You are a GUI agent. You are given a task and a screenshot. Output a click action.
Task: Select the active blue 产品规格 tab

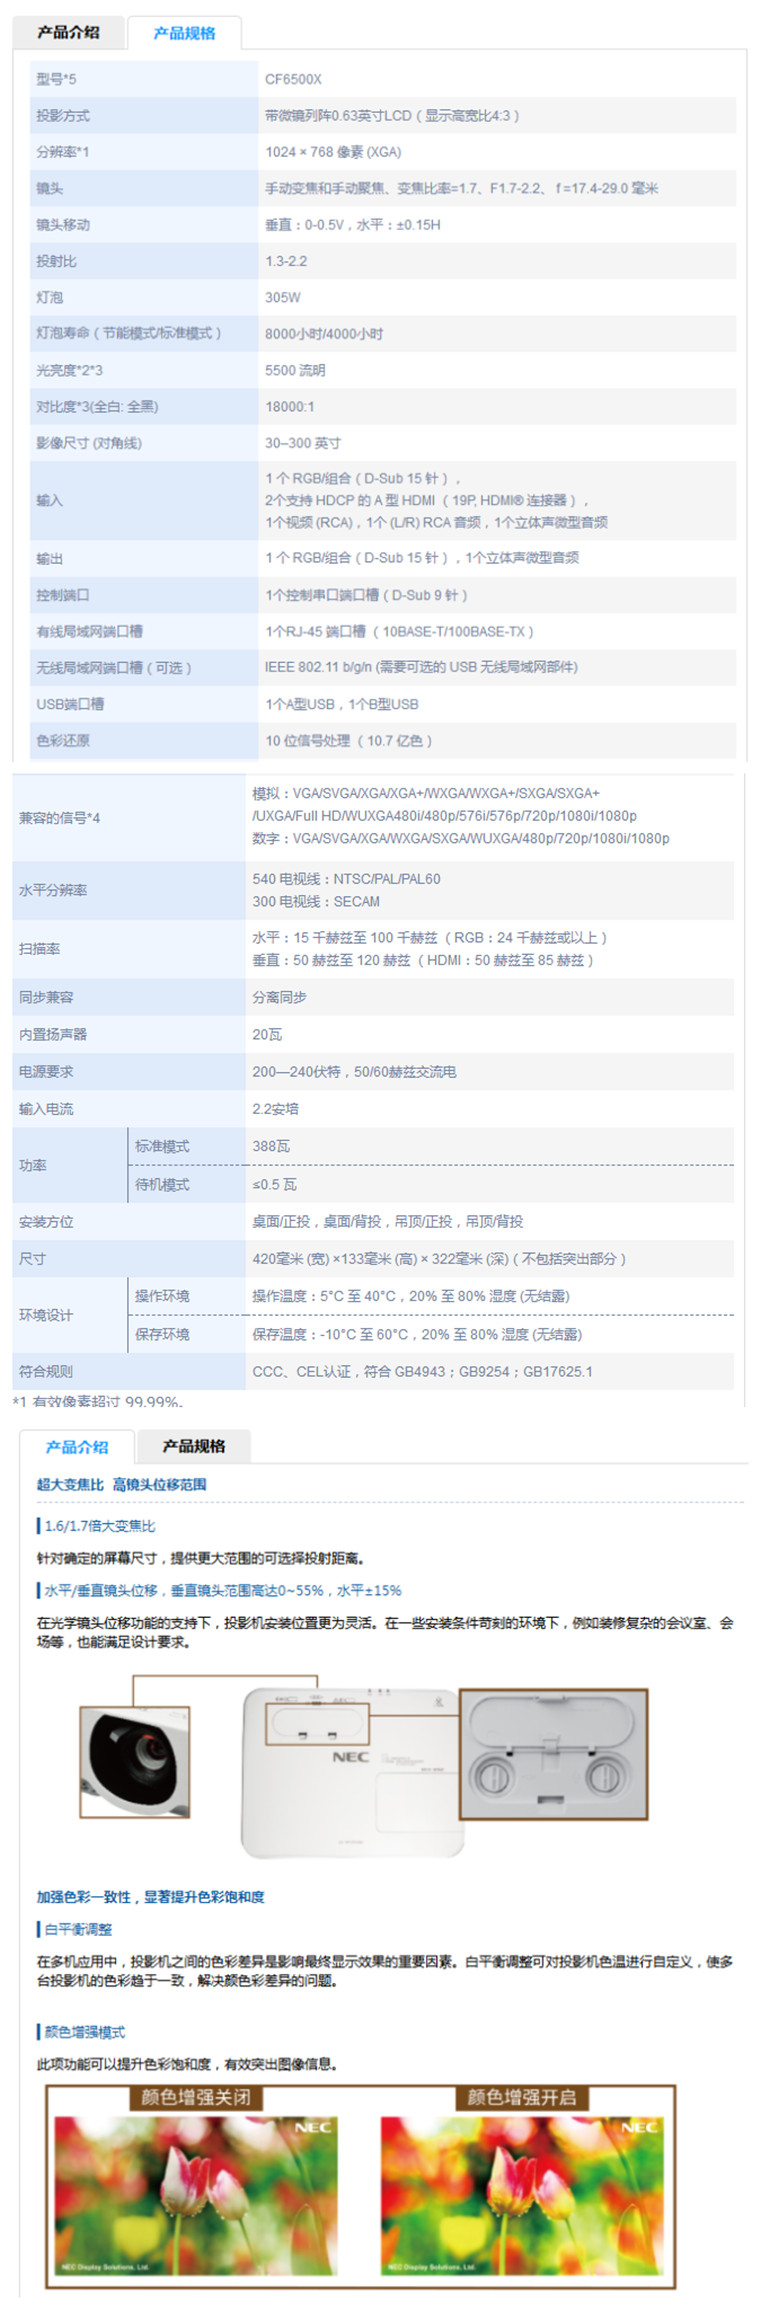tap(185, 33)
